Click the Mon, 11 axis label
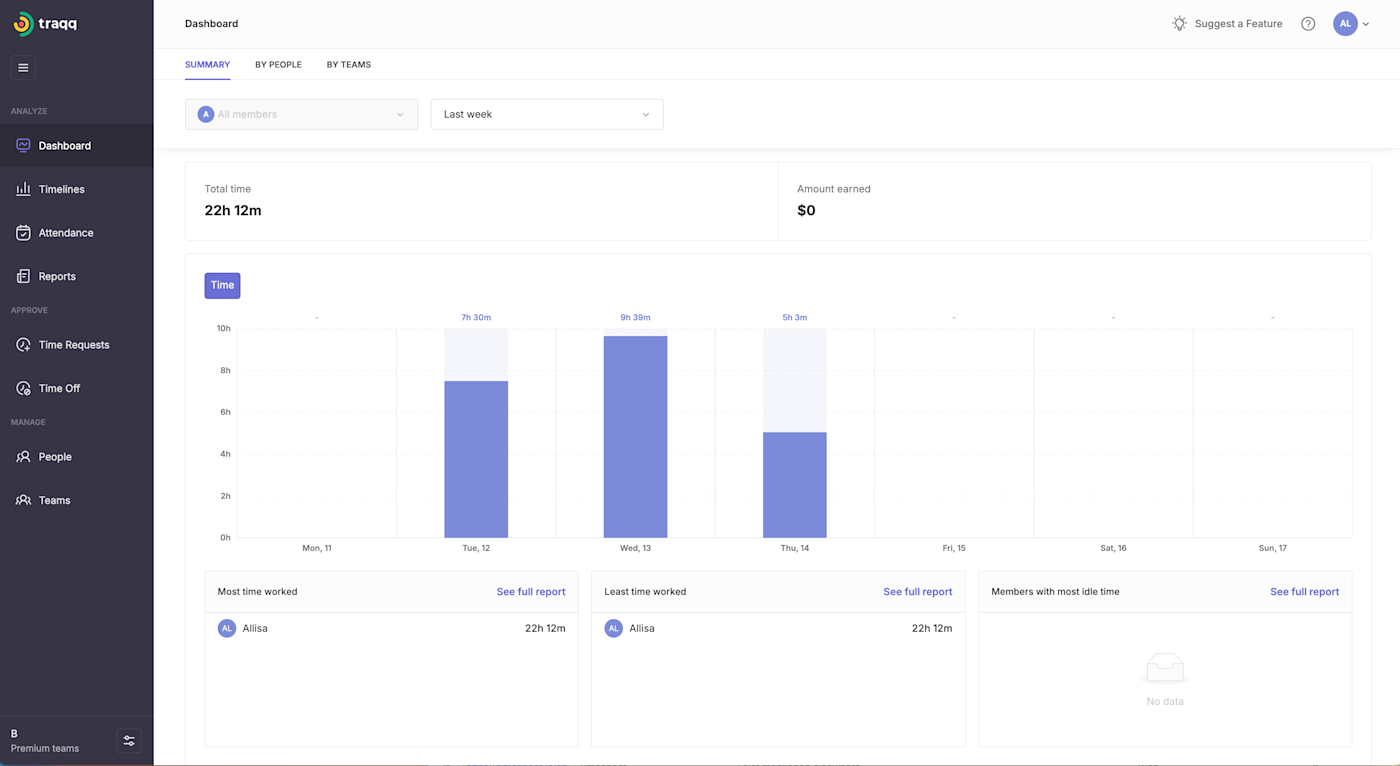The height and width of the screenshot is (766, 1400). click(x=317, y=548)
